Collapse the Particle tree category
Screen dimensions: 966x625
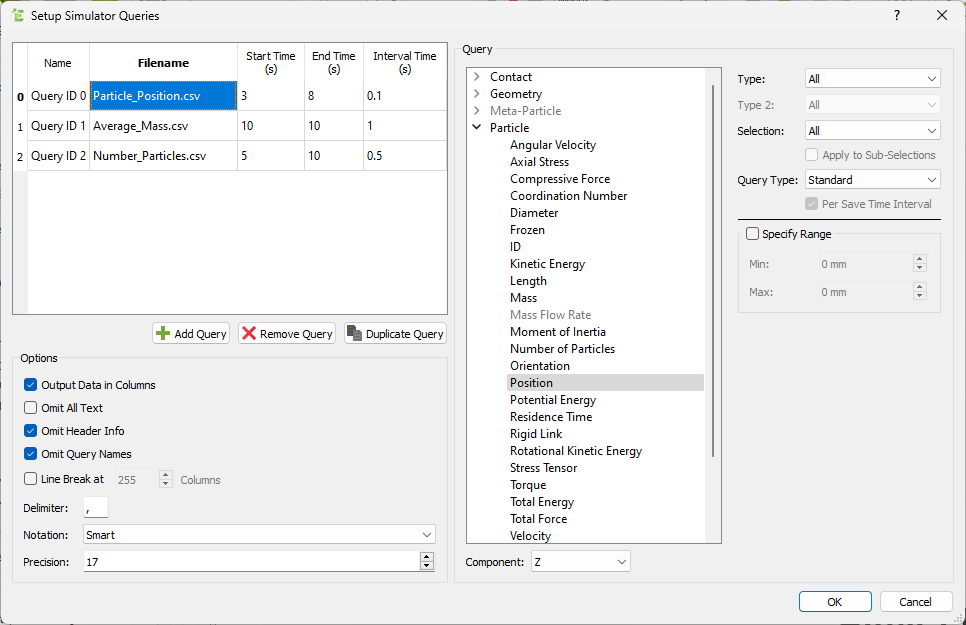click(477, 128)
